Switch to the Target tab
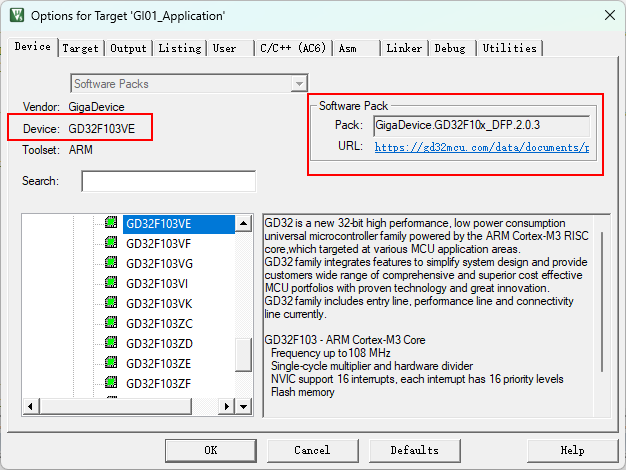This screenshot has width=626, height=470. [80, 48]
